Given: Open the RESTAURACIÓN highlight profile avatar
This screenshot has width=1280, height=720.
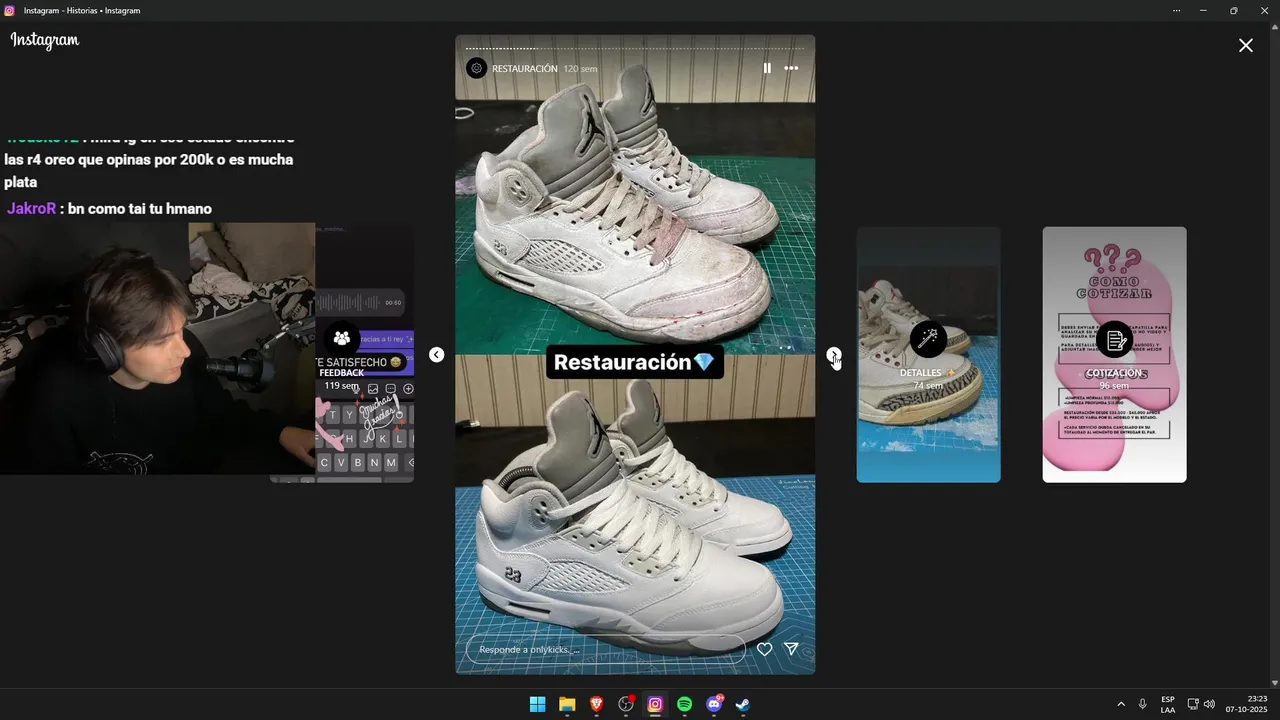Looking at the screenshot, I should 477,68.
